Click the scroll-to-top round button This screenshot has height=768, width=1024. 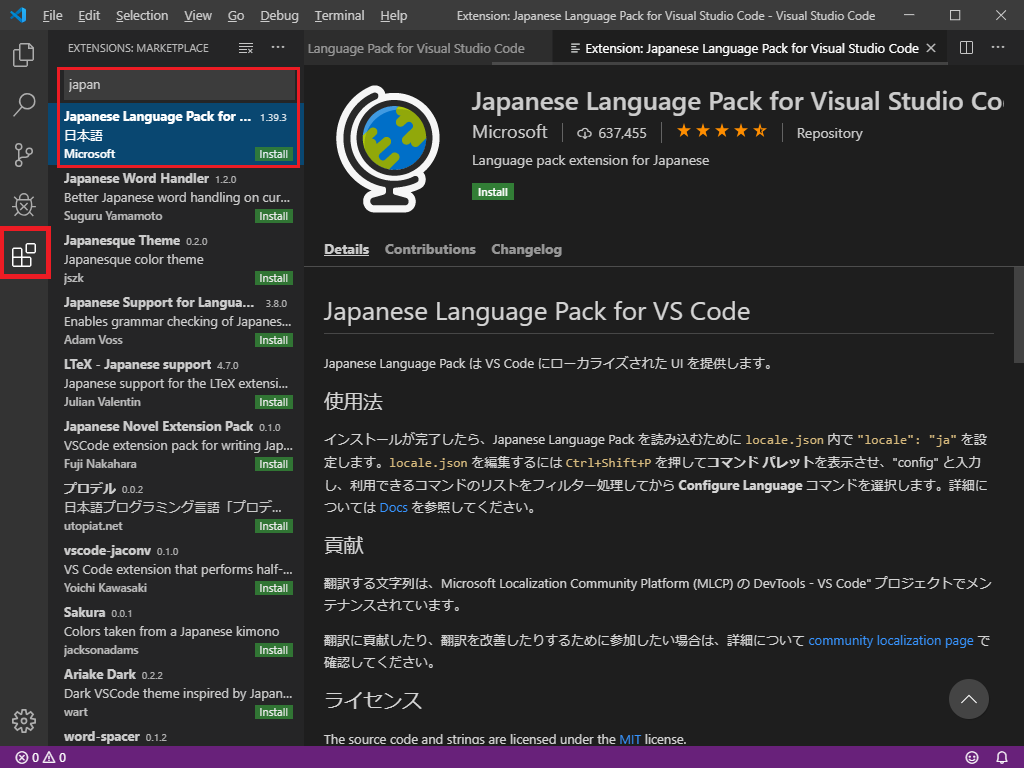point(968,699)
